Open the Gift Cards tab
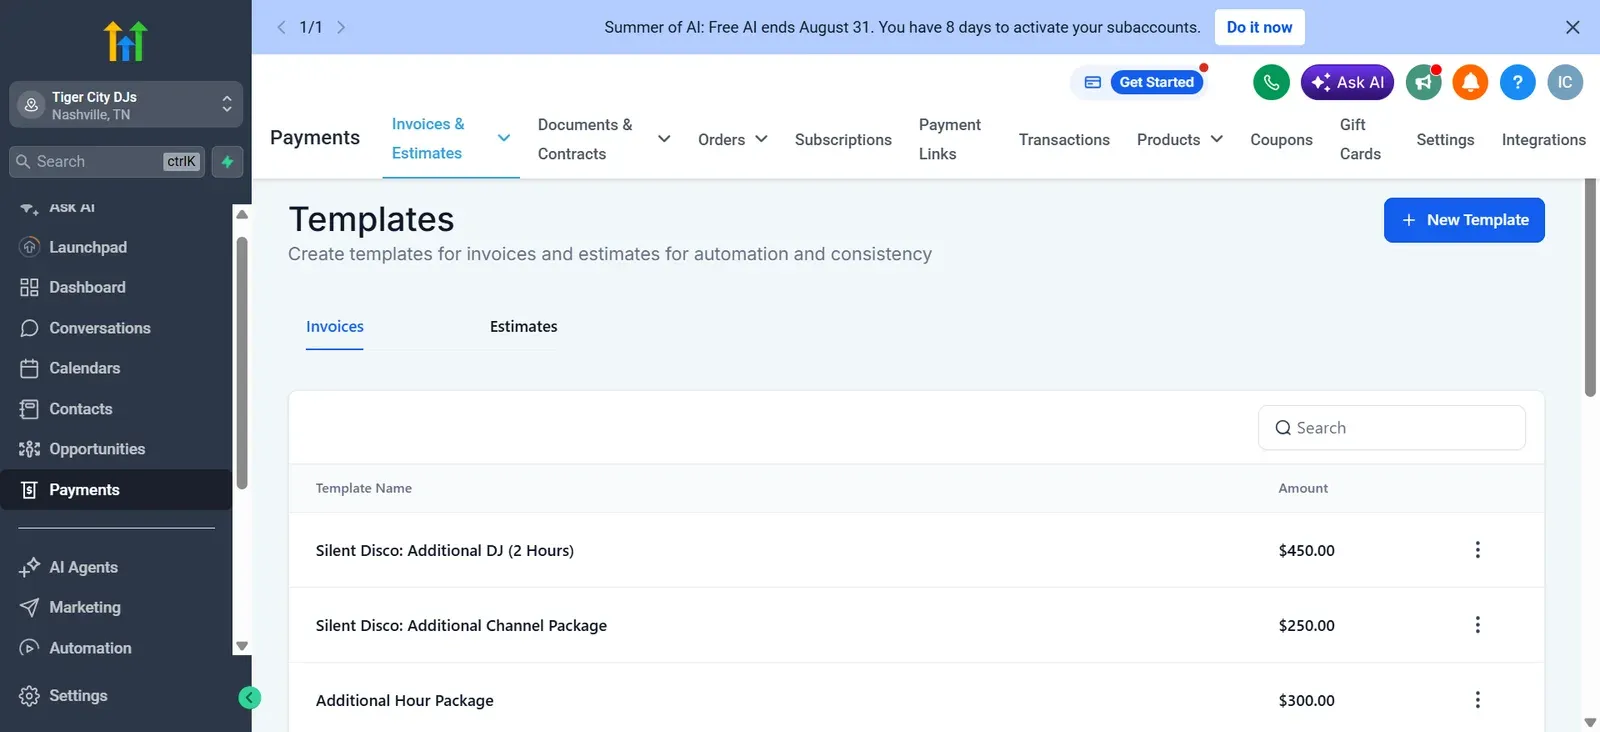Image resolution: width=1600 pixels, height=732 pixels. coord(1360,139)
